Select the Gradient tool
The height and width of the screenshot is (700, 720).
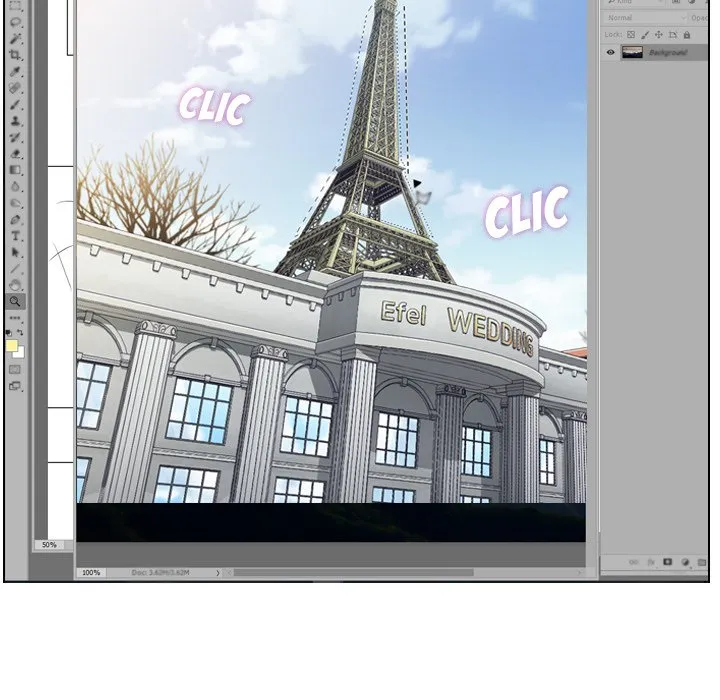pos(16,169)
